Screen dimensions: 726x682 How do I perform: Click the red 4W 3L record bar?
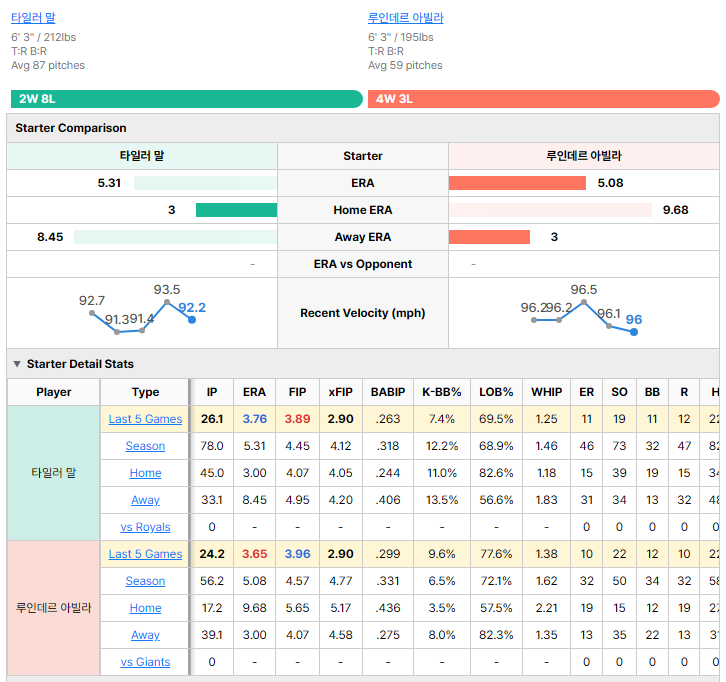coord(544,99)
